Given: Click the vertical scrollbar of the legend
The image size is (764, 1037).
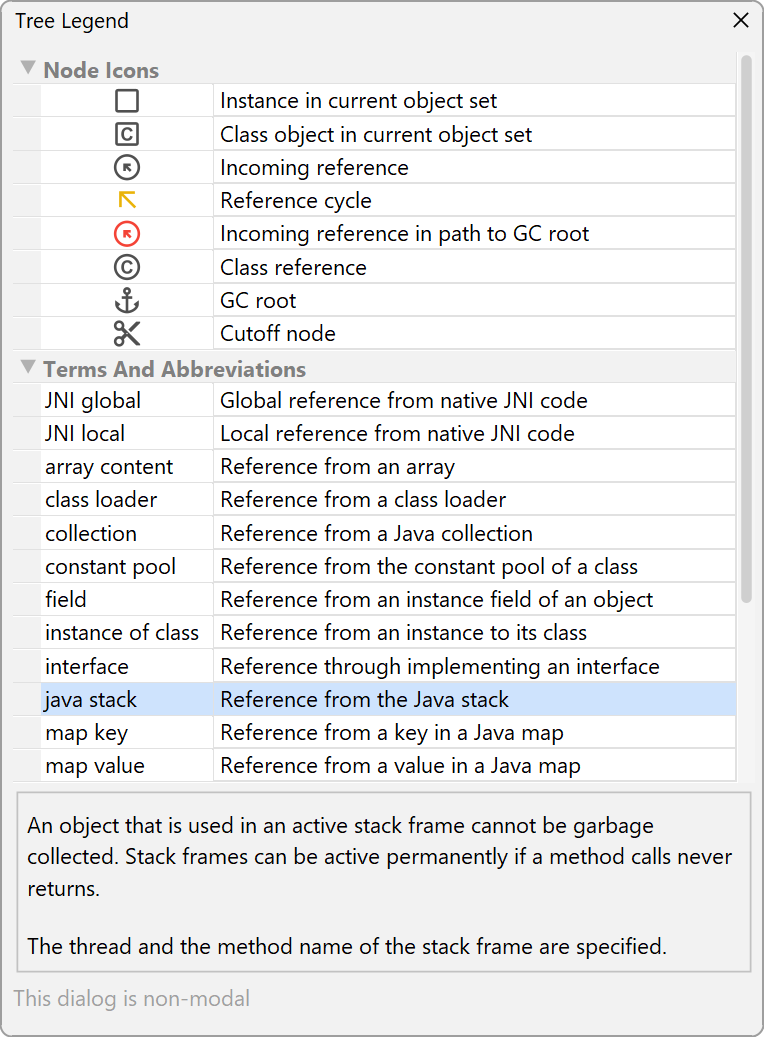Looking at the screenshot, I should [x=746, y=330].
